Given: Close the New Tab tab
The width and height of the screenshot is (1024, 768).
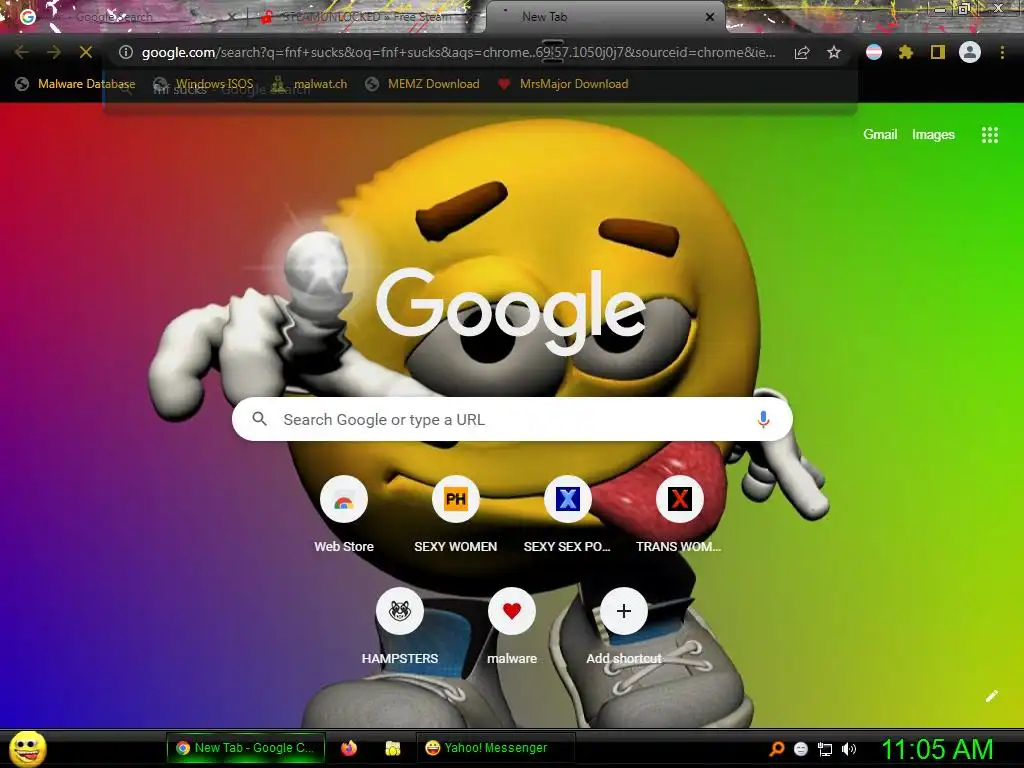Looking at the screenshot, I should (x=710, y=17).
